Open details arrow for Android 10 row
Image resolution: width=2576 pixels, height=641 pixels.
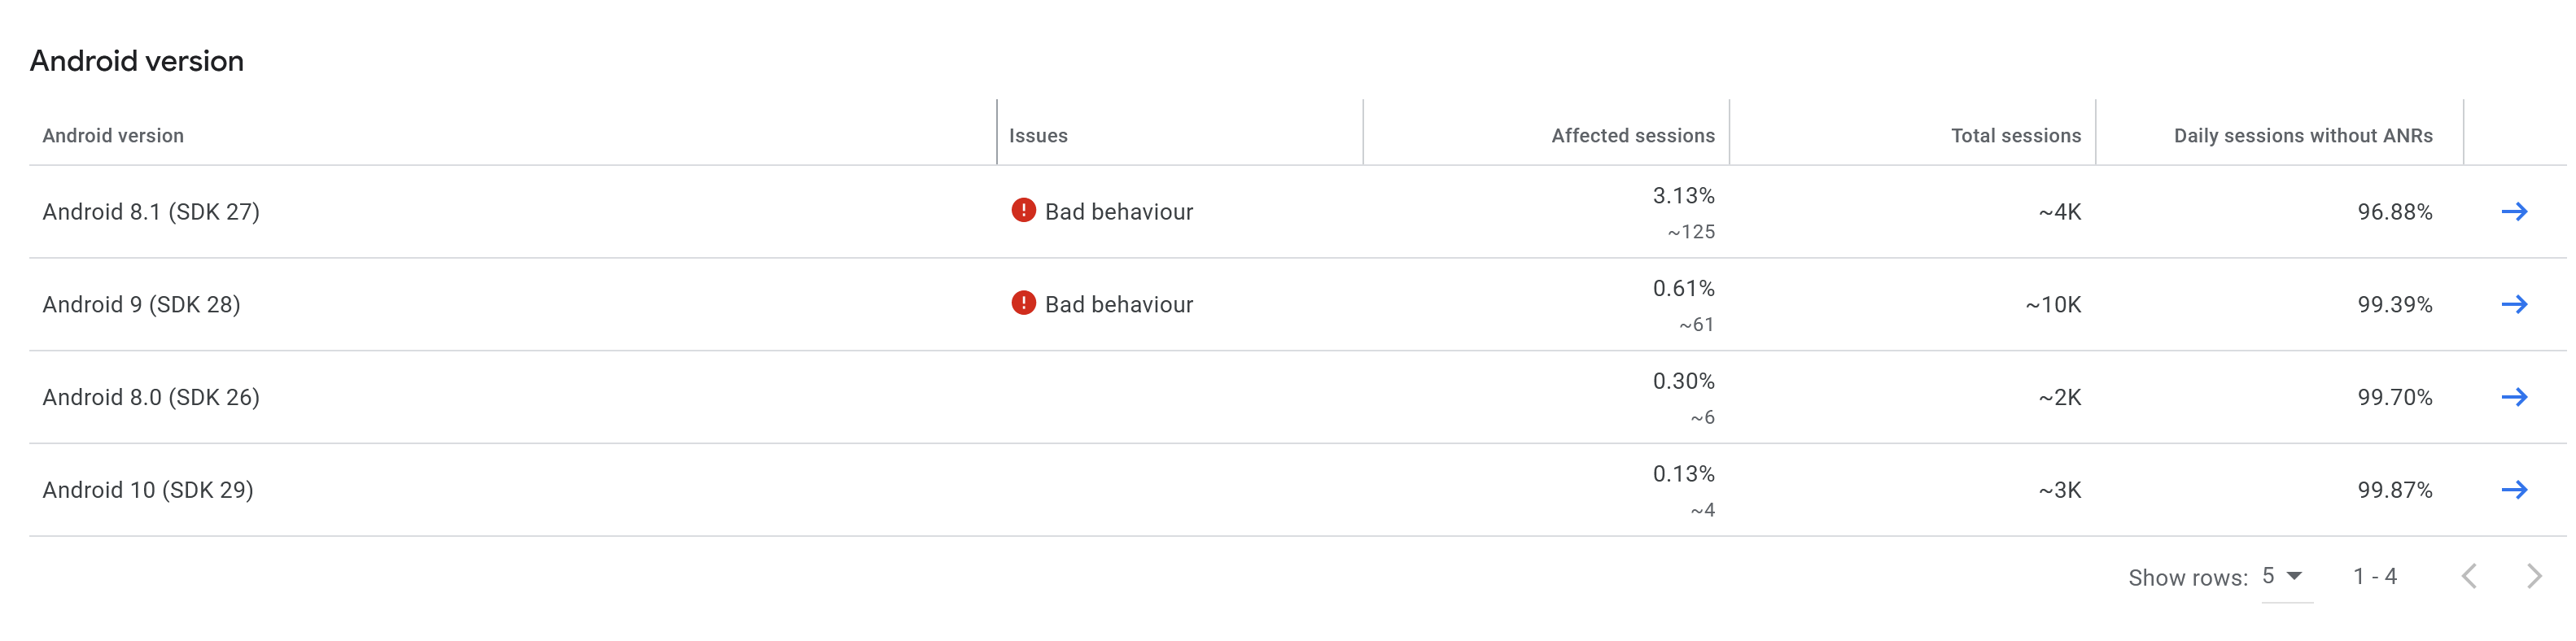pos(2513,490)
